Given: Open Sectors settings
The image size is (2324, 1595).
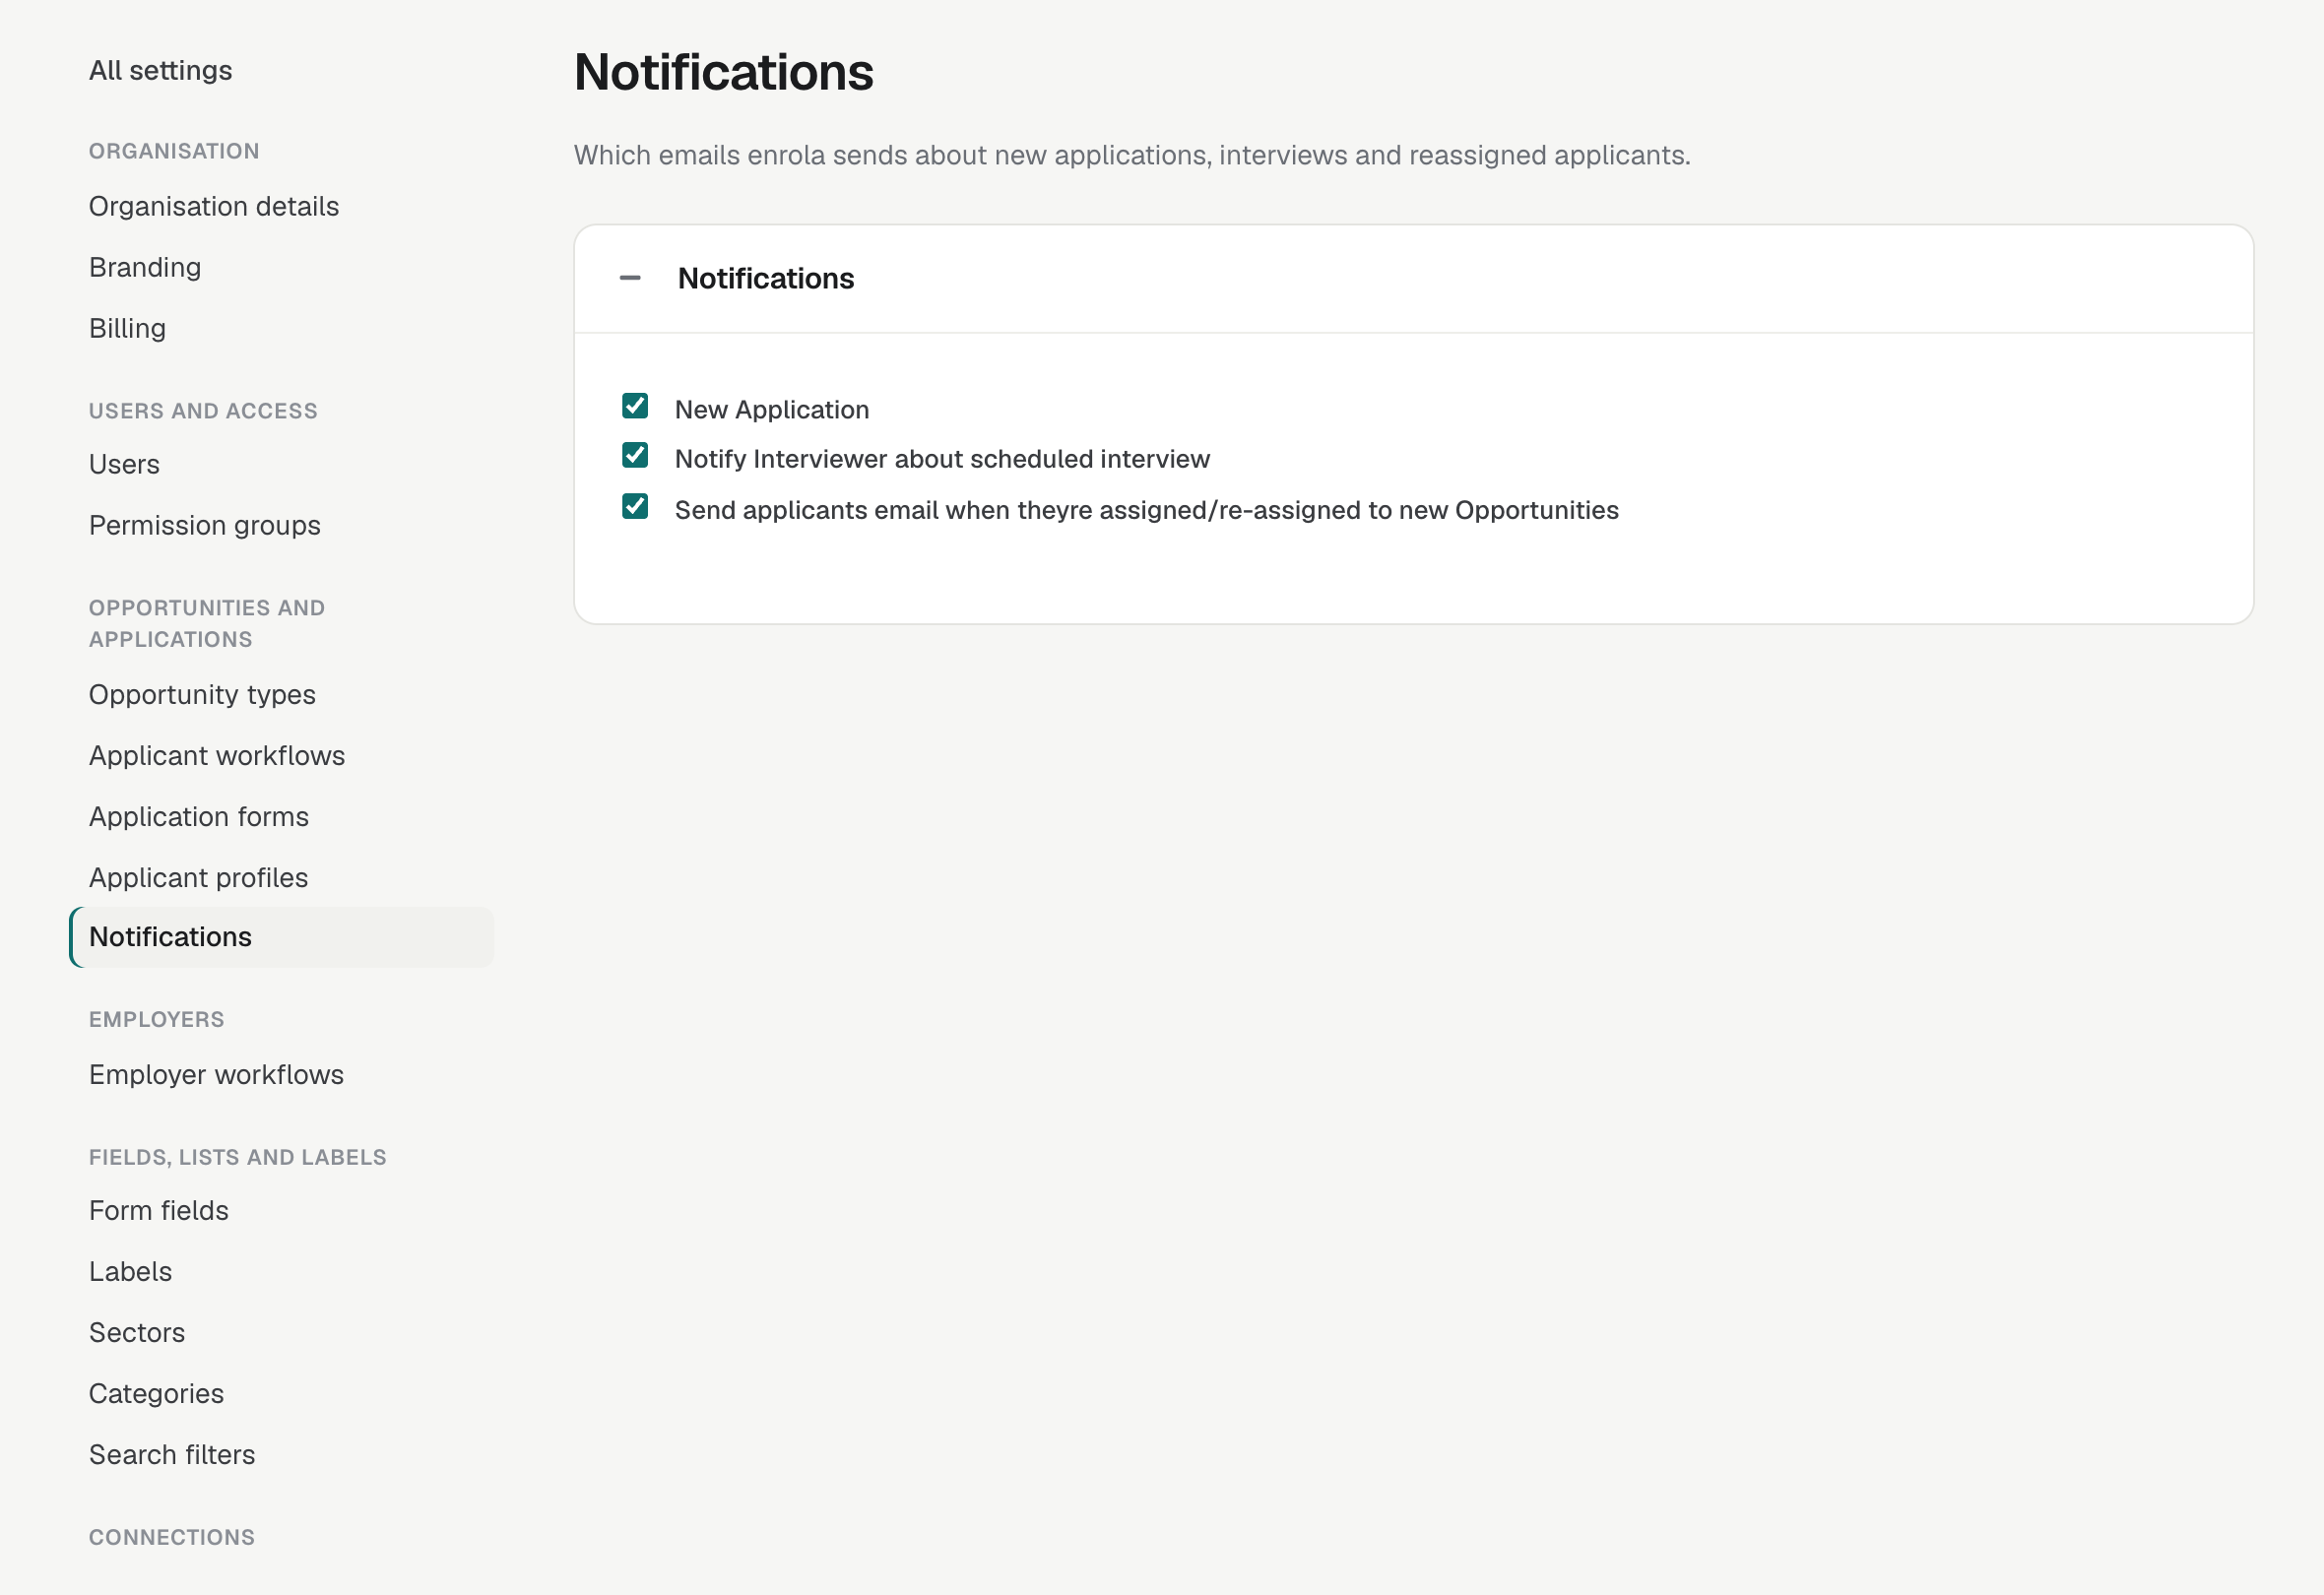Looking at the screenshot, I should pos(137,1333).
